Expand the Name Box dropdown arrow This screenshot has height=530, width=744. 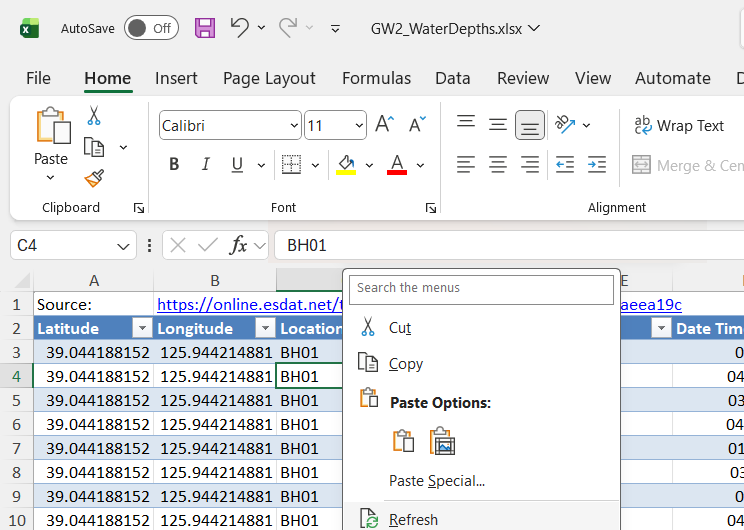[124, 245]
